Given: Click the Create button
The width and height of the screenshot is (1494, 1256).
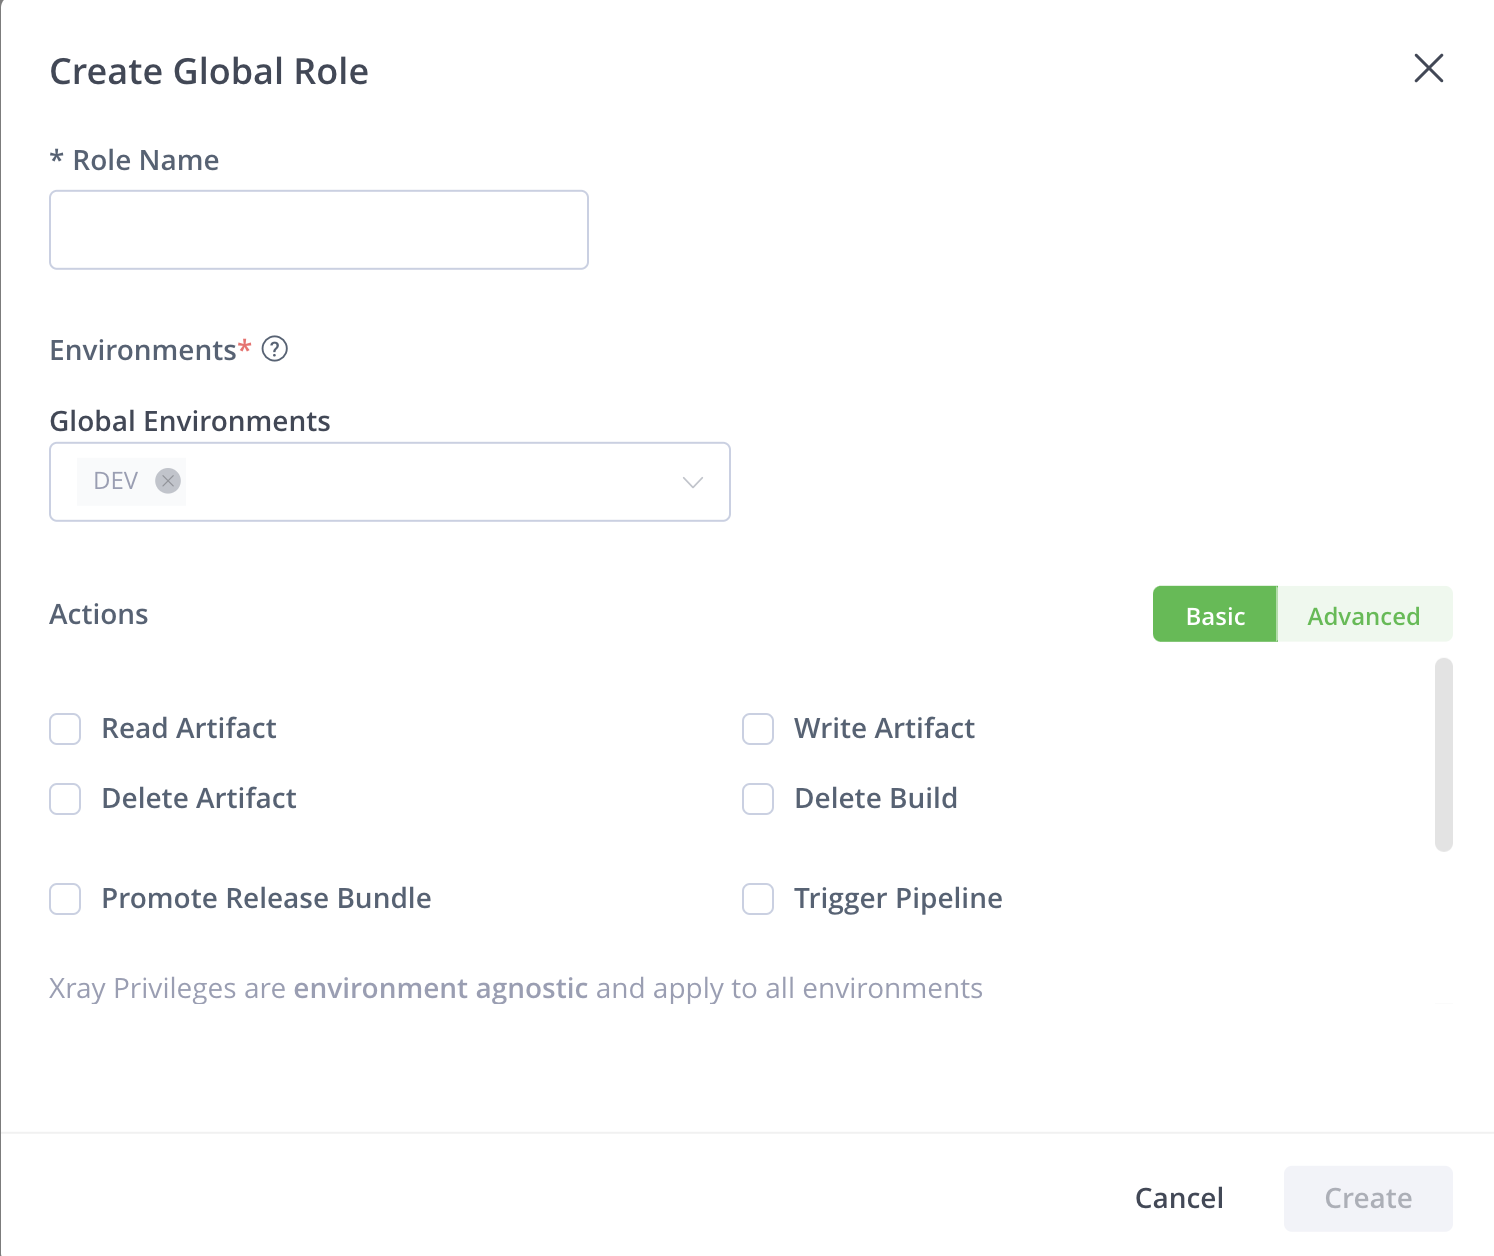Looking at the screenshot, I should (1367, 1198).
